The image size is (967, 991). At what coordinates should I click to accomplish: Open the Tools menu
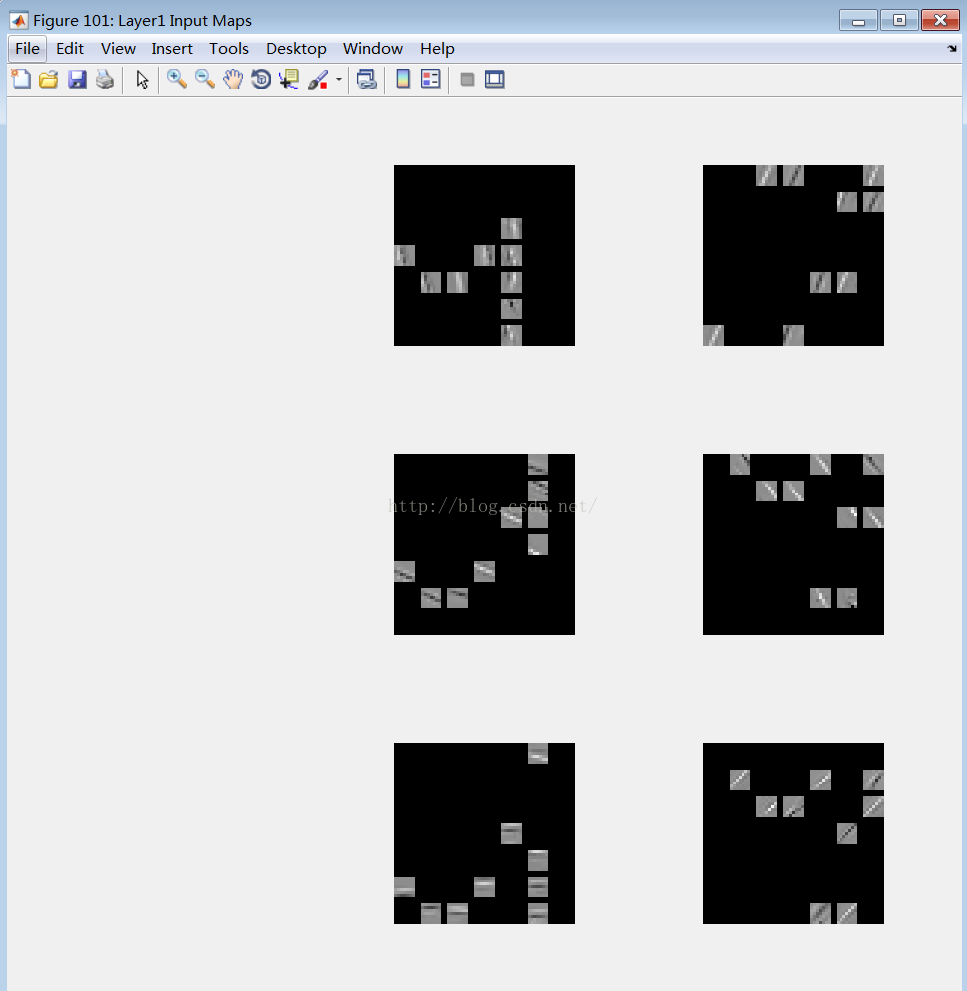coord(229,49)
